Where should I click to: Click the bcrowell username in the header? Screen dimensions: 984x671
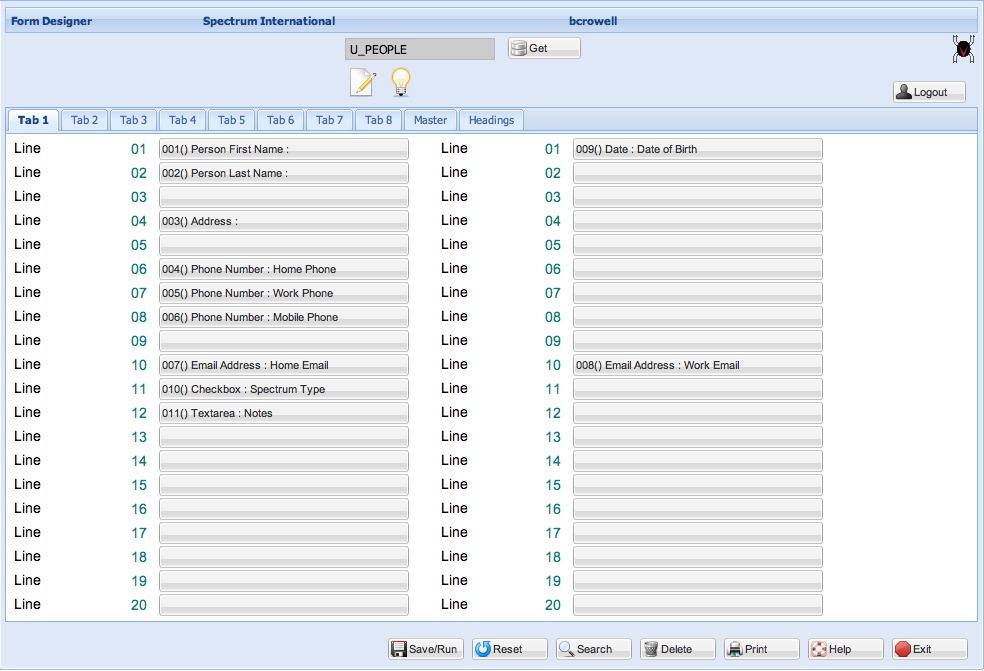tap(593, 21)
